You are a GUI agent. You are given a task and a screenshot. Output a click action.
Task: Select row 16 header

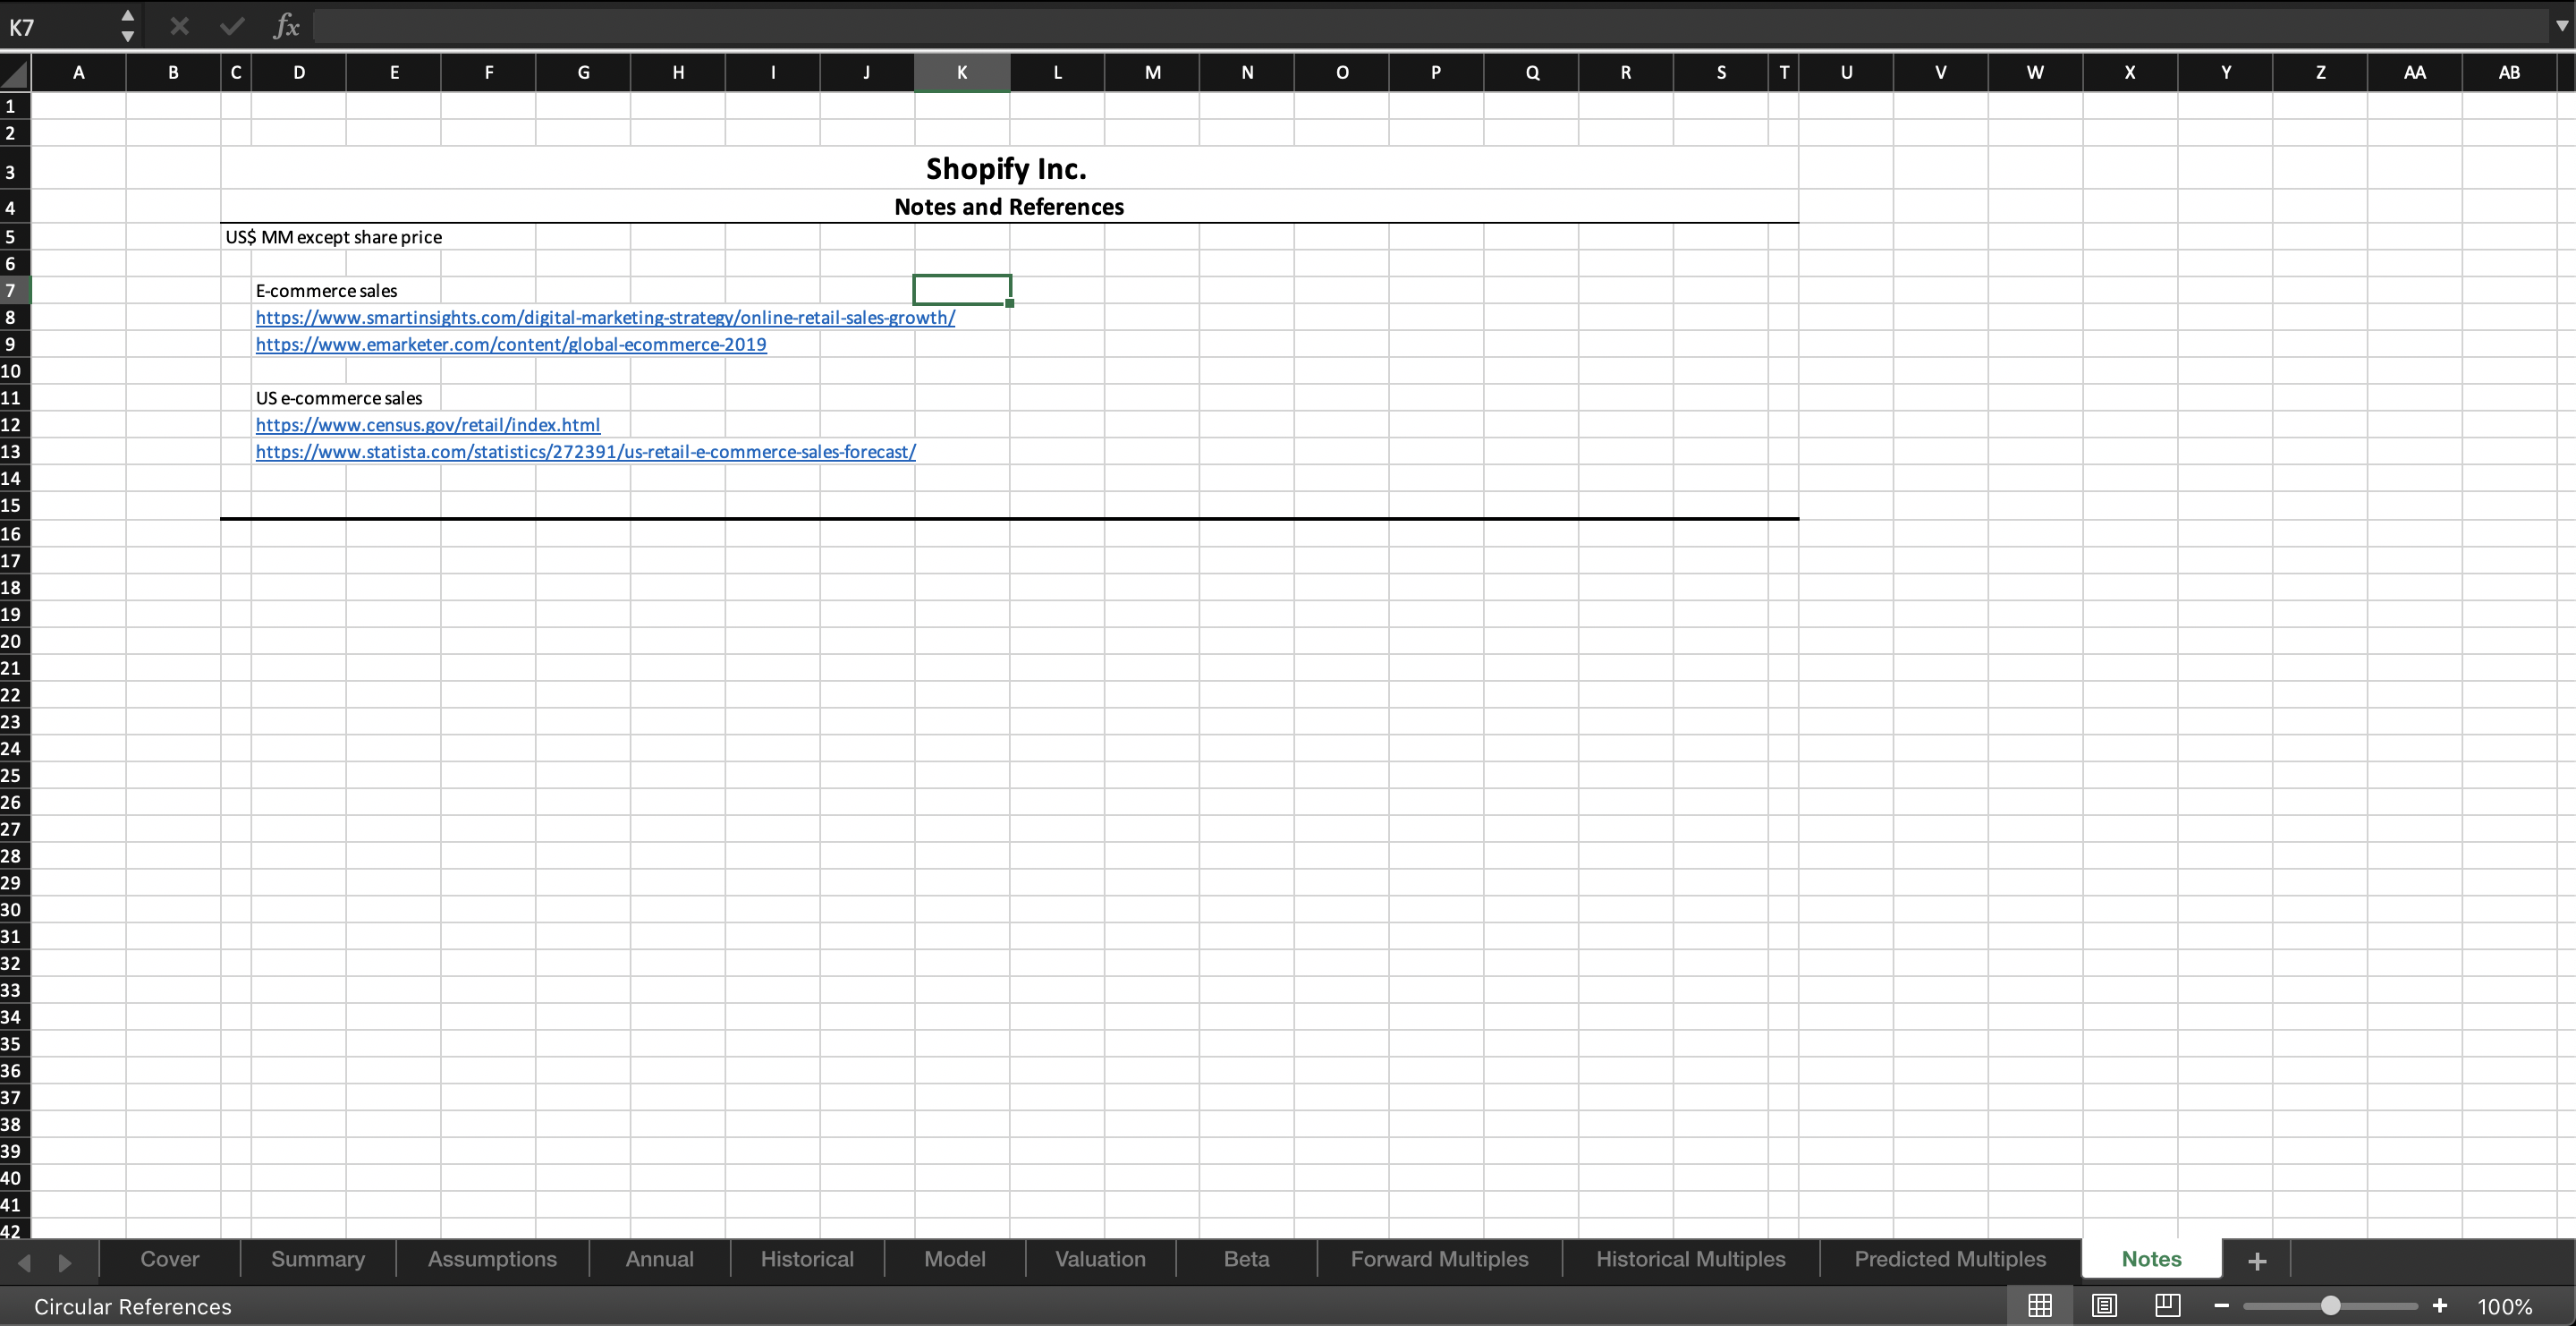tap(15, 533)
